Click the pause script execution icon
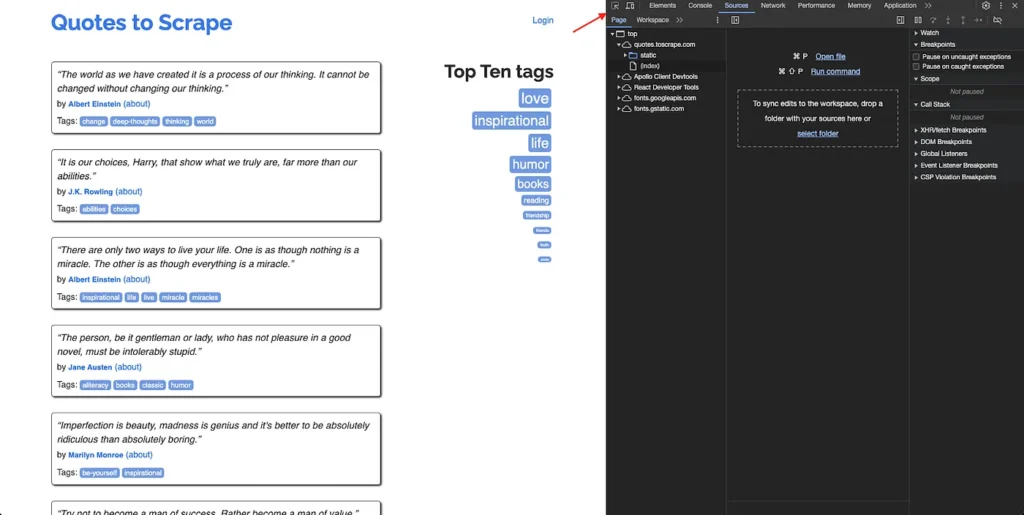This screenshot has width=1024, height=515. click(918, 20)
